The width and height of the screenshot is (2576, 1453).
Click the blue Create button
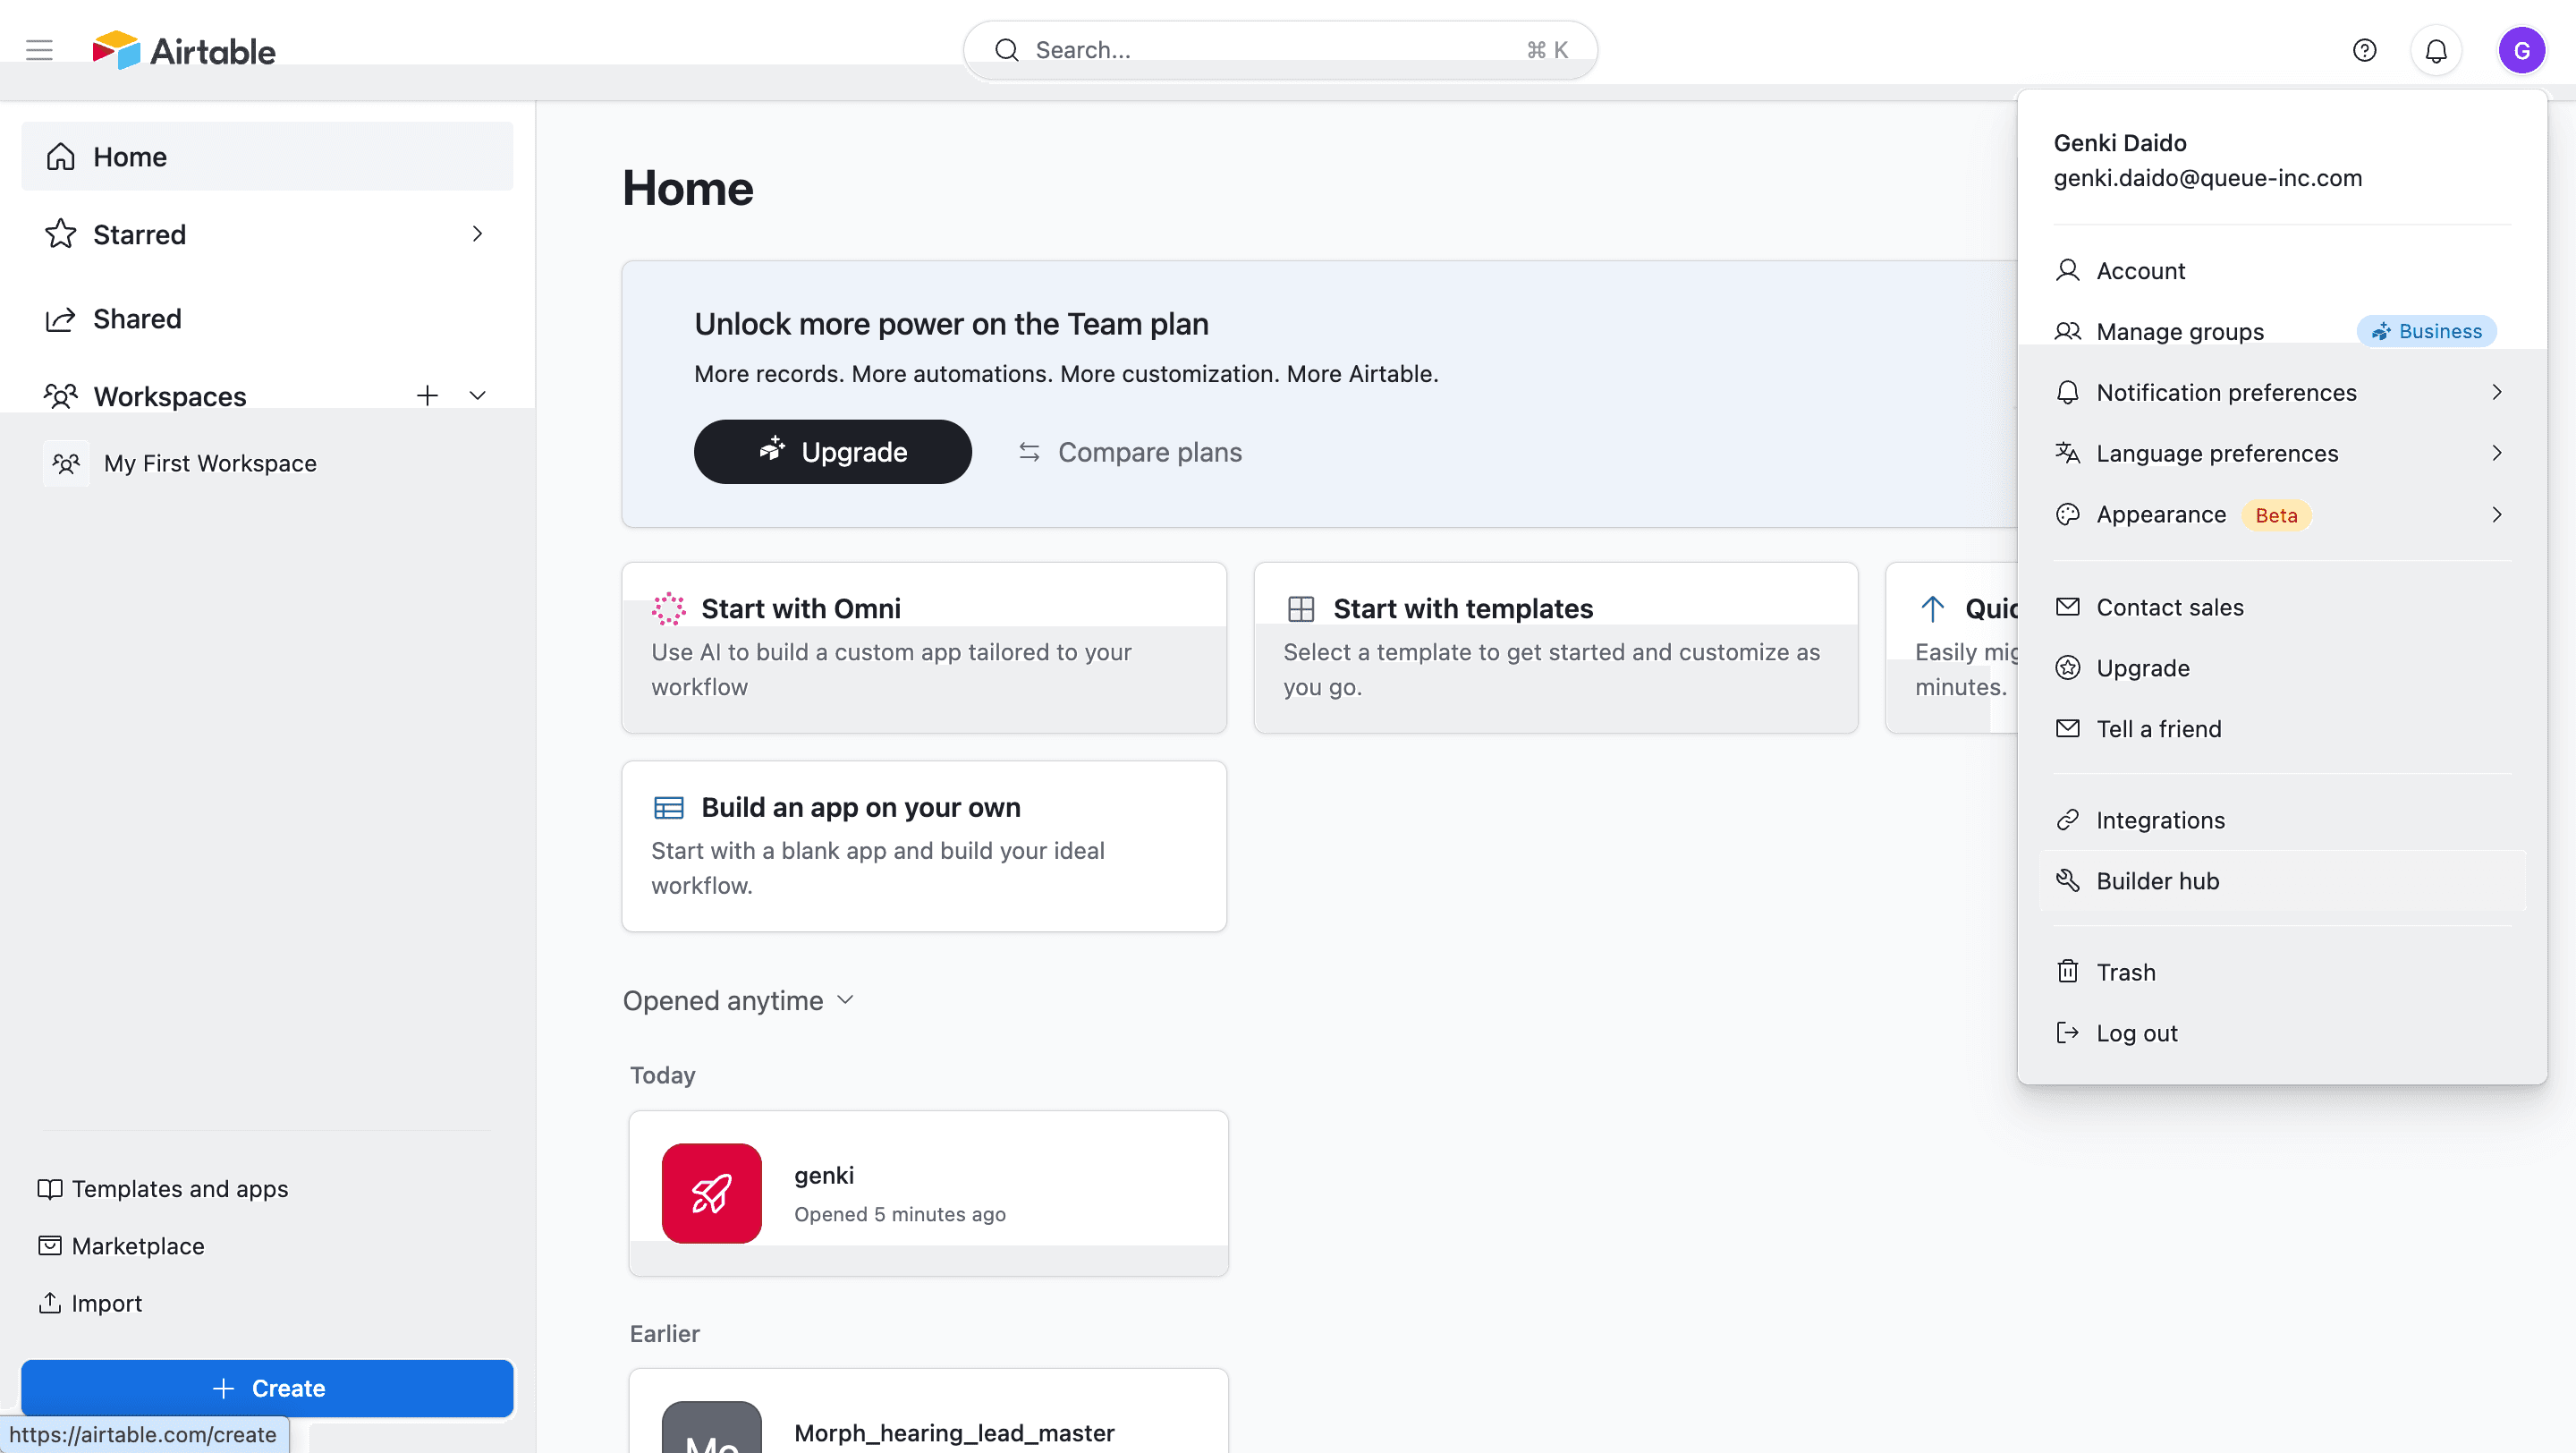click(x=267, y=1388)
